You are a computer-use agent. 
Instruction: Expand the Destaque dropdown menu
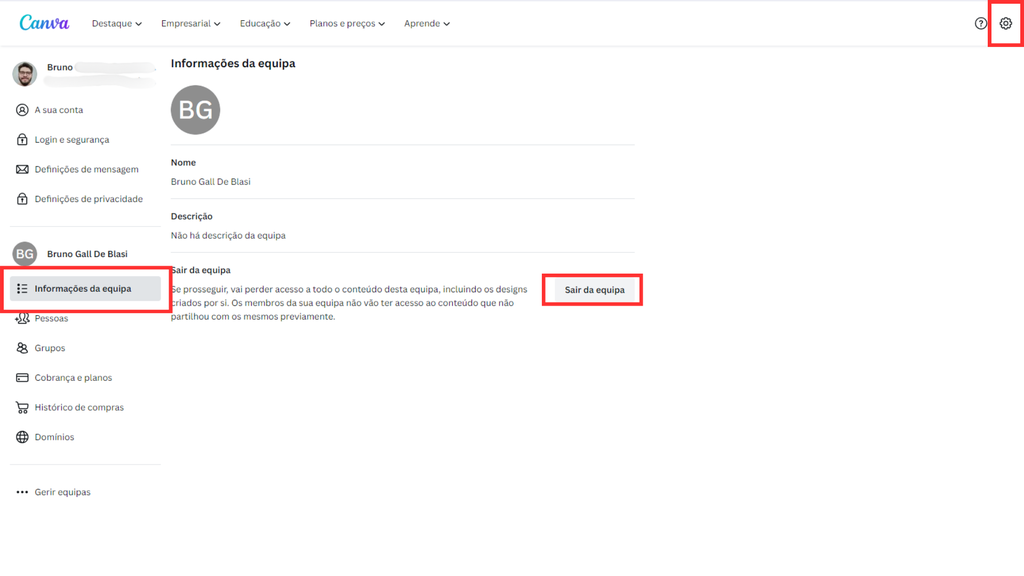pyautogui.click(x=116, y=24)
